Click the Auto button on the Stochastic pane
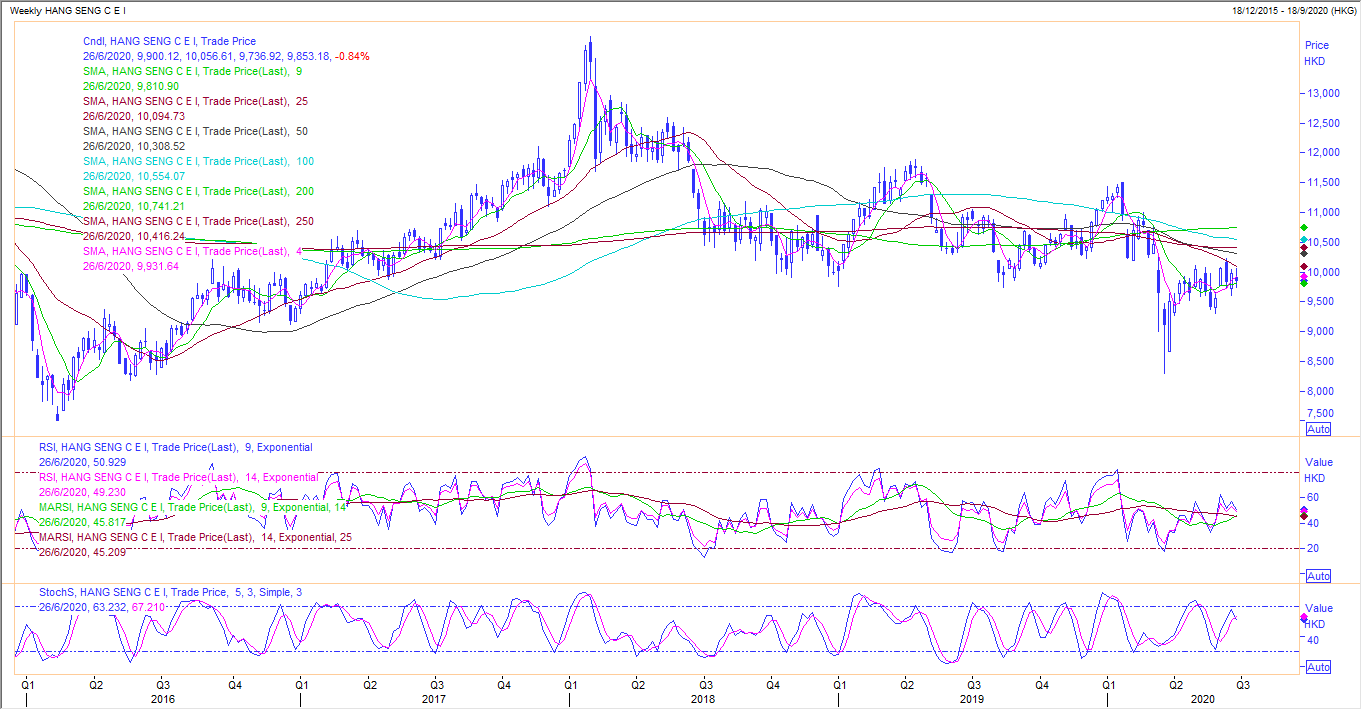The width and height of the screenshot is (1362, 710). [1319, 667]
